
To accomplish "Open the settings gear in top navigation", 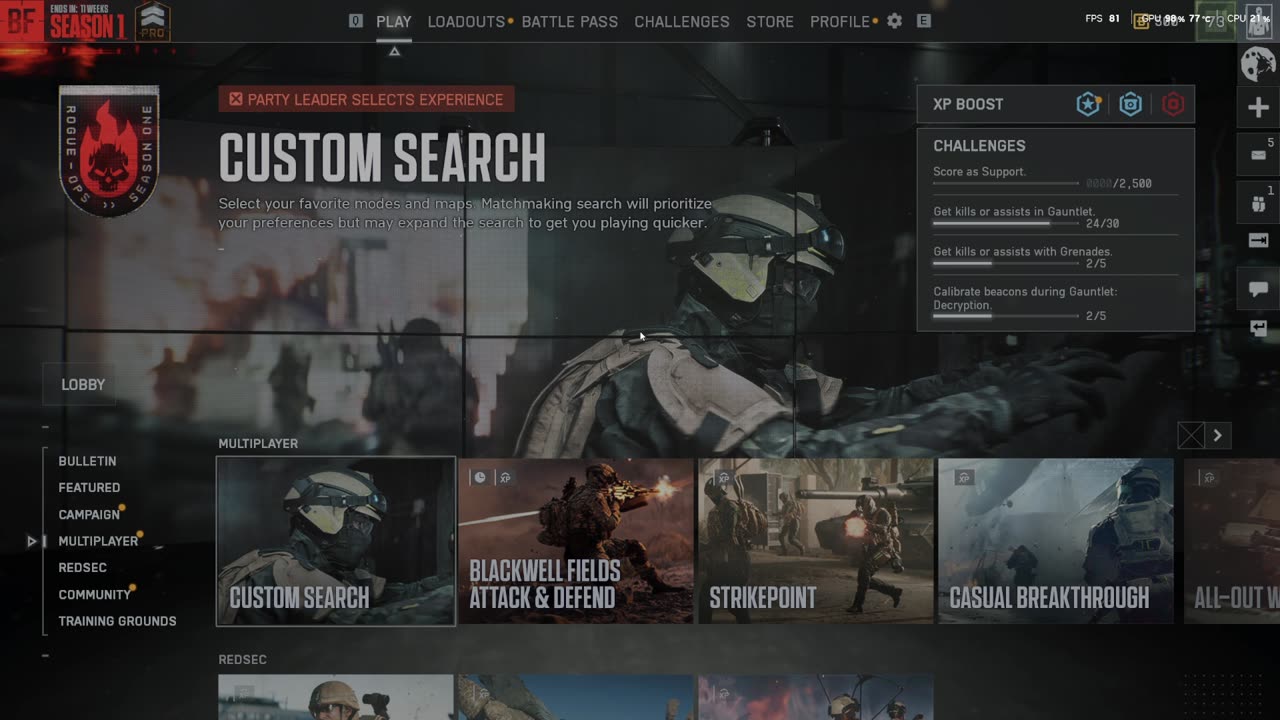I will 894,21.
